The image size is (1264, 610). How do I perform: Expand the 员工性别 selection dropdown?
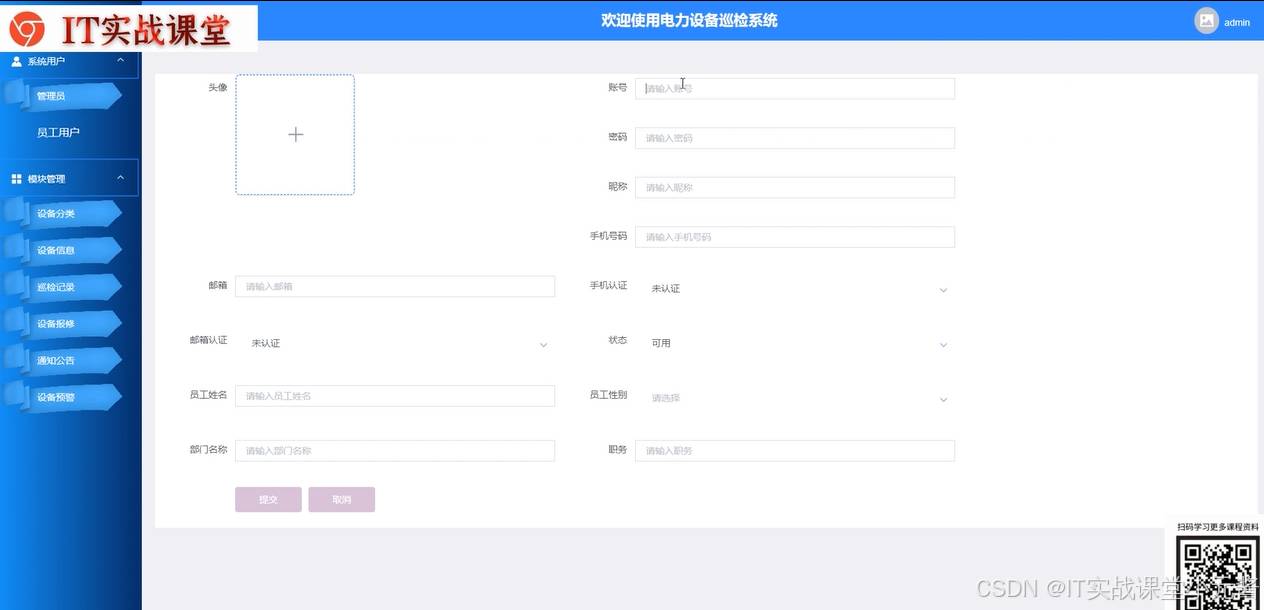click(x=794, y=399)
